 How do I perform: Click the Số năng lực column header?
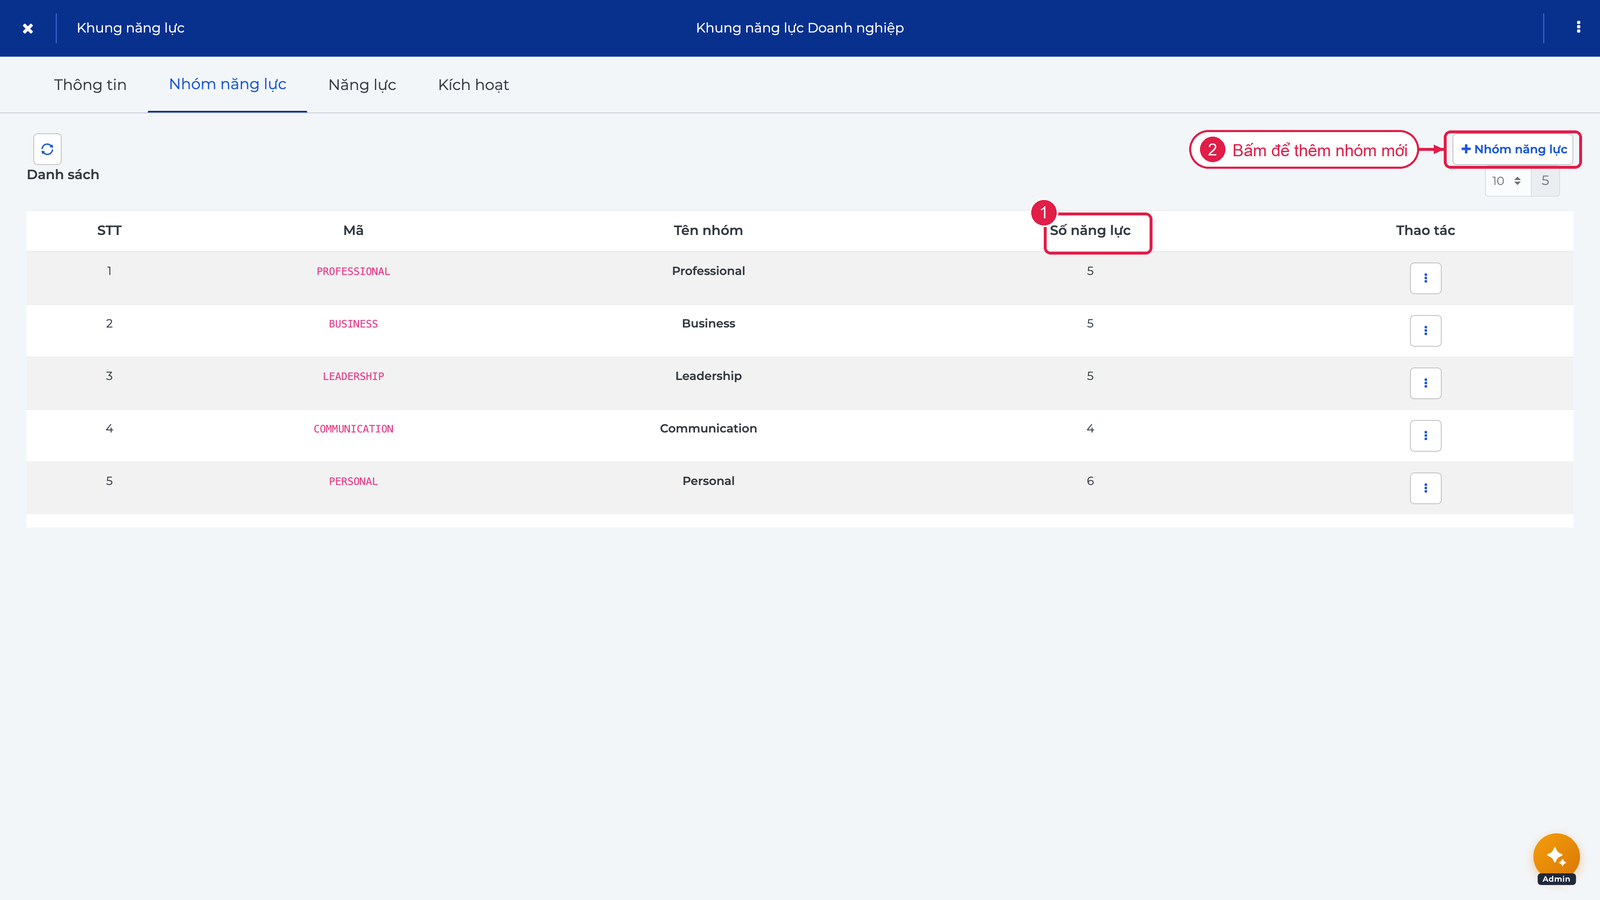[1090, 231]
